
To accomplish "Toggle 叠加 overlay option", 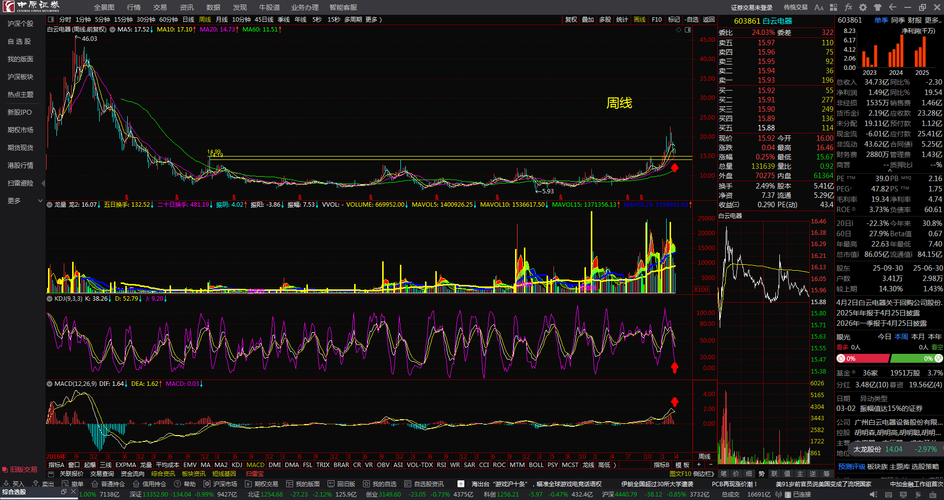I will coord(588,19).
